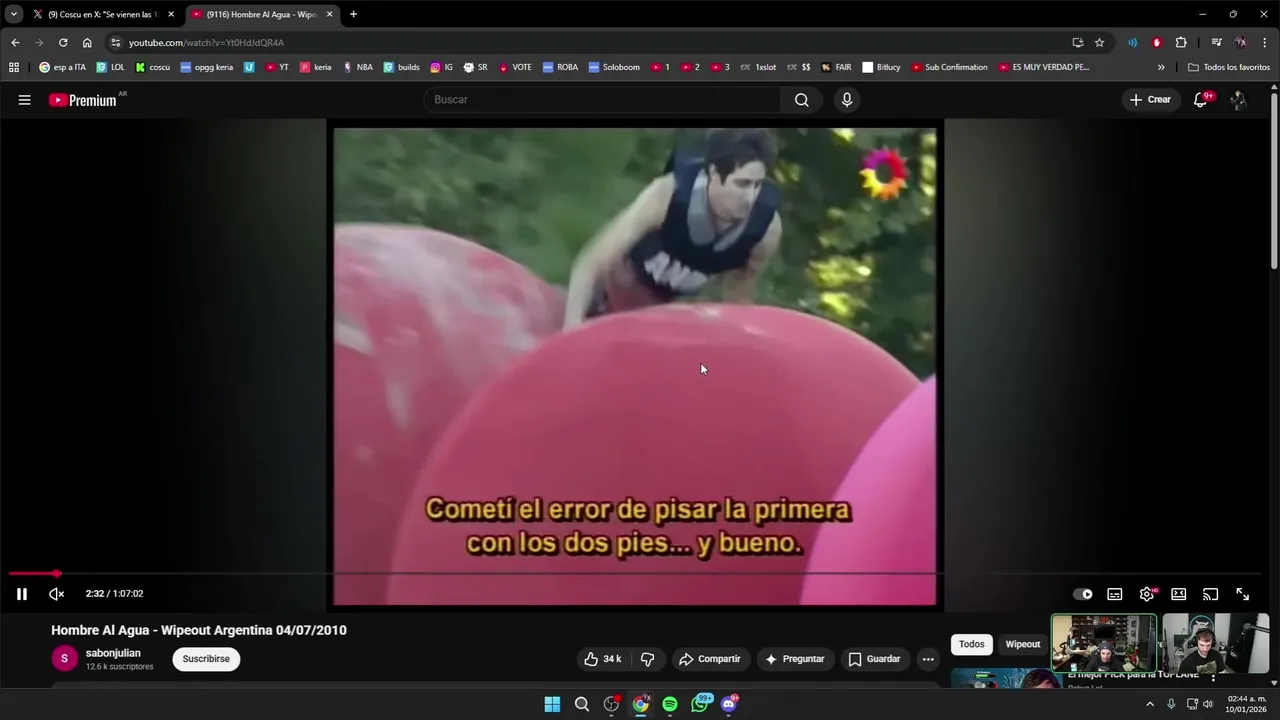1280x720 pixels.
Task: Focus the Buscar search field
Action: click(x=603, y=100)
